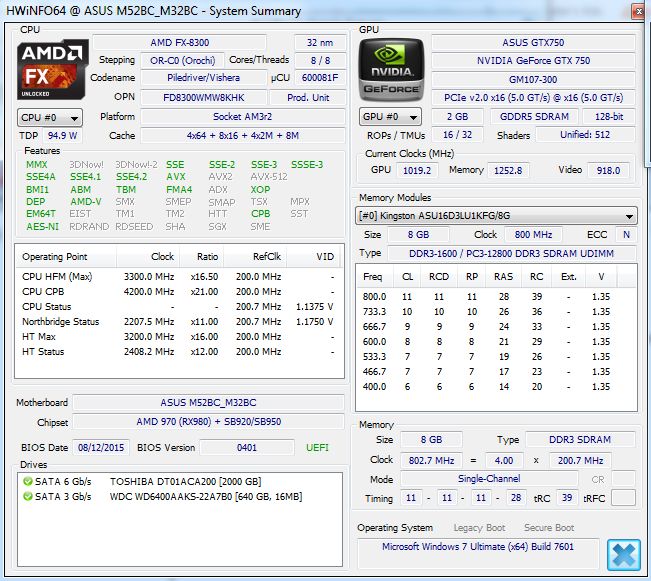The width and height of the screenshot is (651, 581).
Task: Click the PCIe v2.0 x16 interface field
Action: pos(533,98)
